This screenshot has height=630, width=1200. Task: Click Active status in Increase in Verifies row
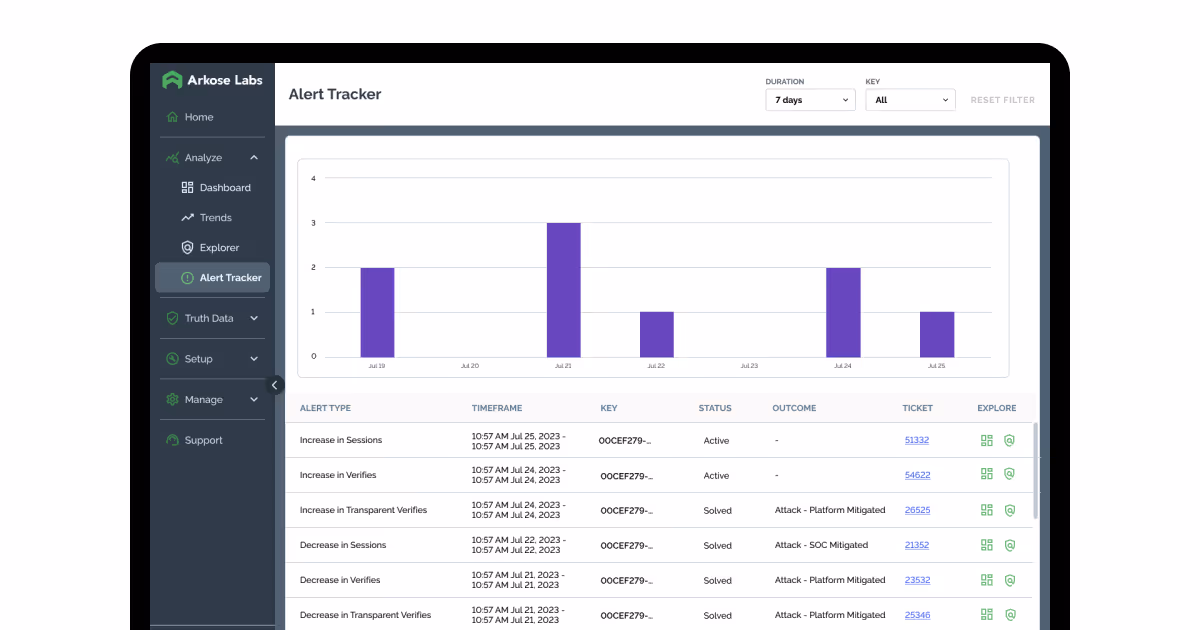click(716, 476)
